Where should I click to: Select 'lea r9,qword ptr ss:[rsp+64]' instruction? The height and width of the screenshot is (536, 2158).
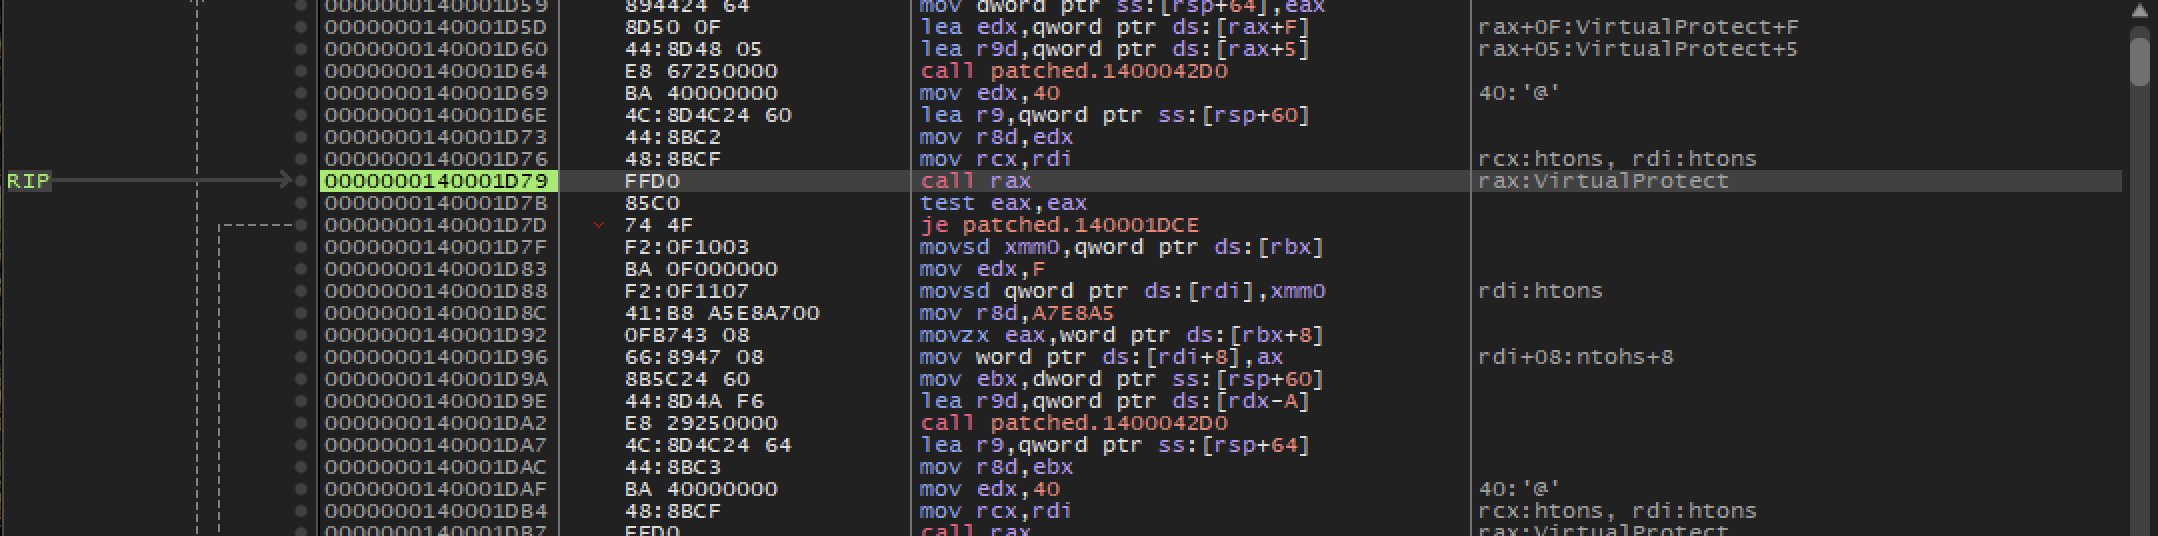click(1114, 445)
